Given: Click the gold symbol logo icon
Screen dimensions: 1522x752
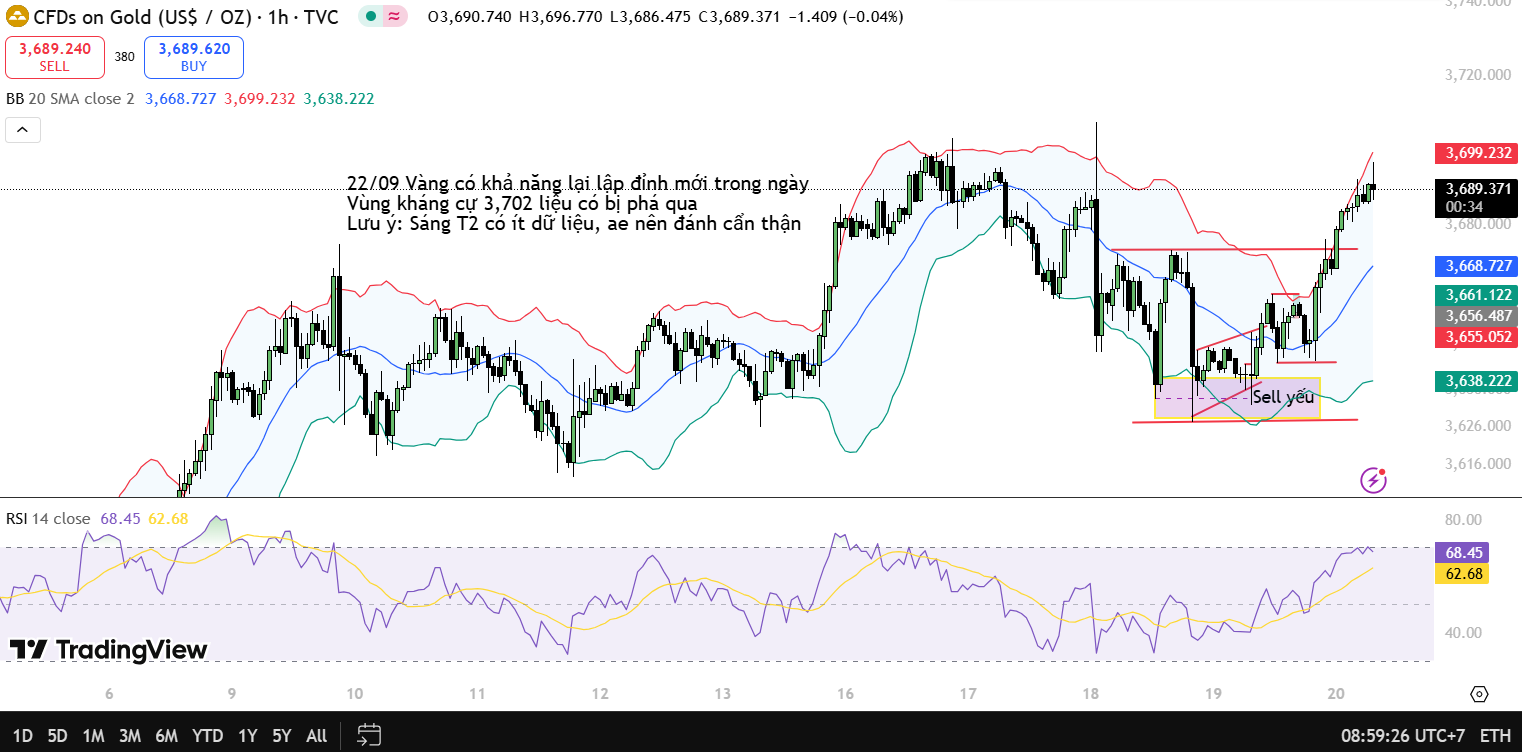Looking at the screenshot, I should coord(17,17).
